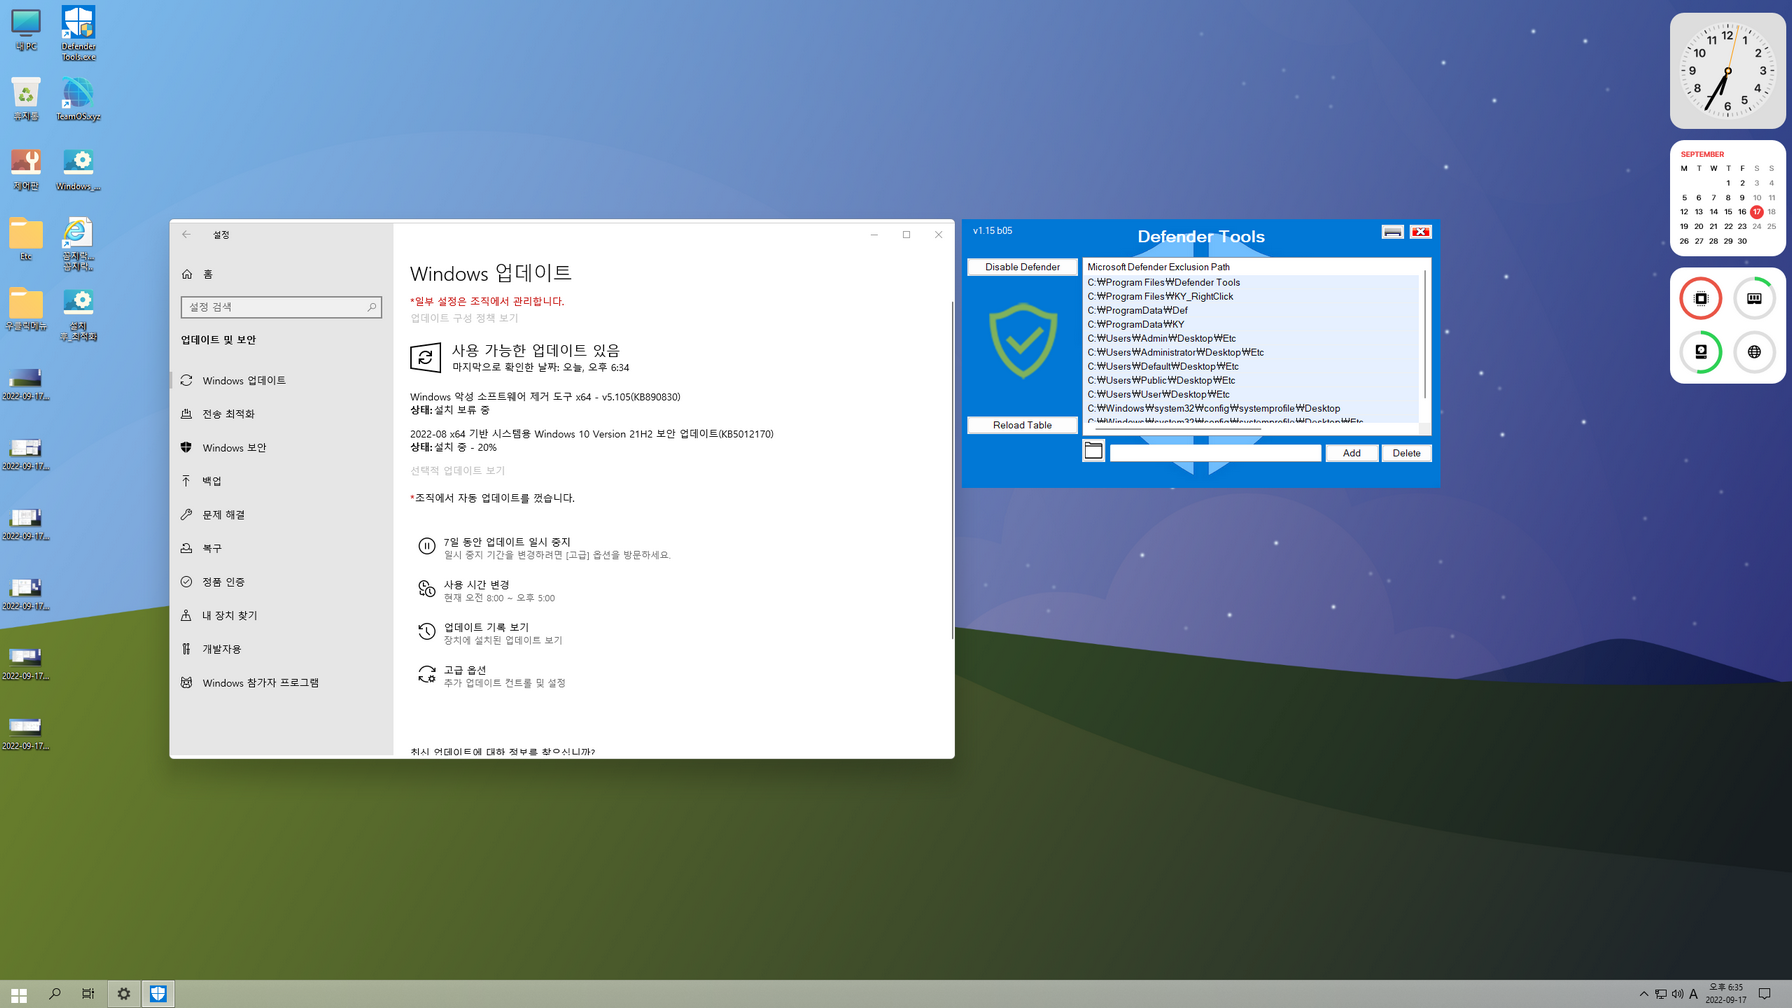Open 백업 in Settings sidebar
The image size is (1792, 1008).
pyautogui.click(x=282, y=481)
